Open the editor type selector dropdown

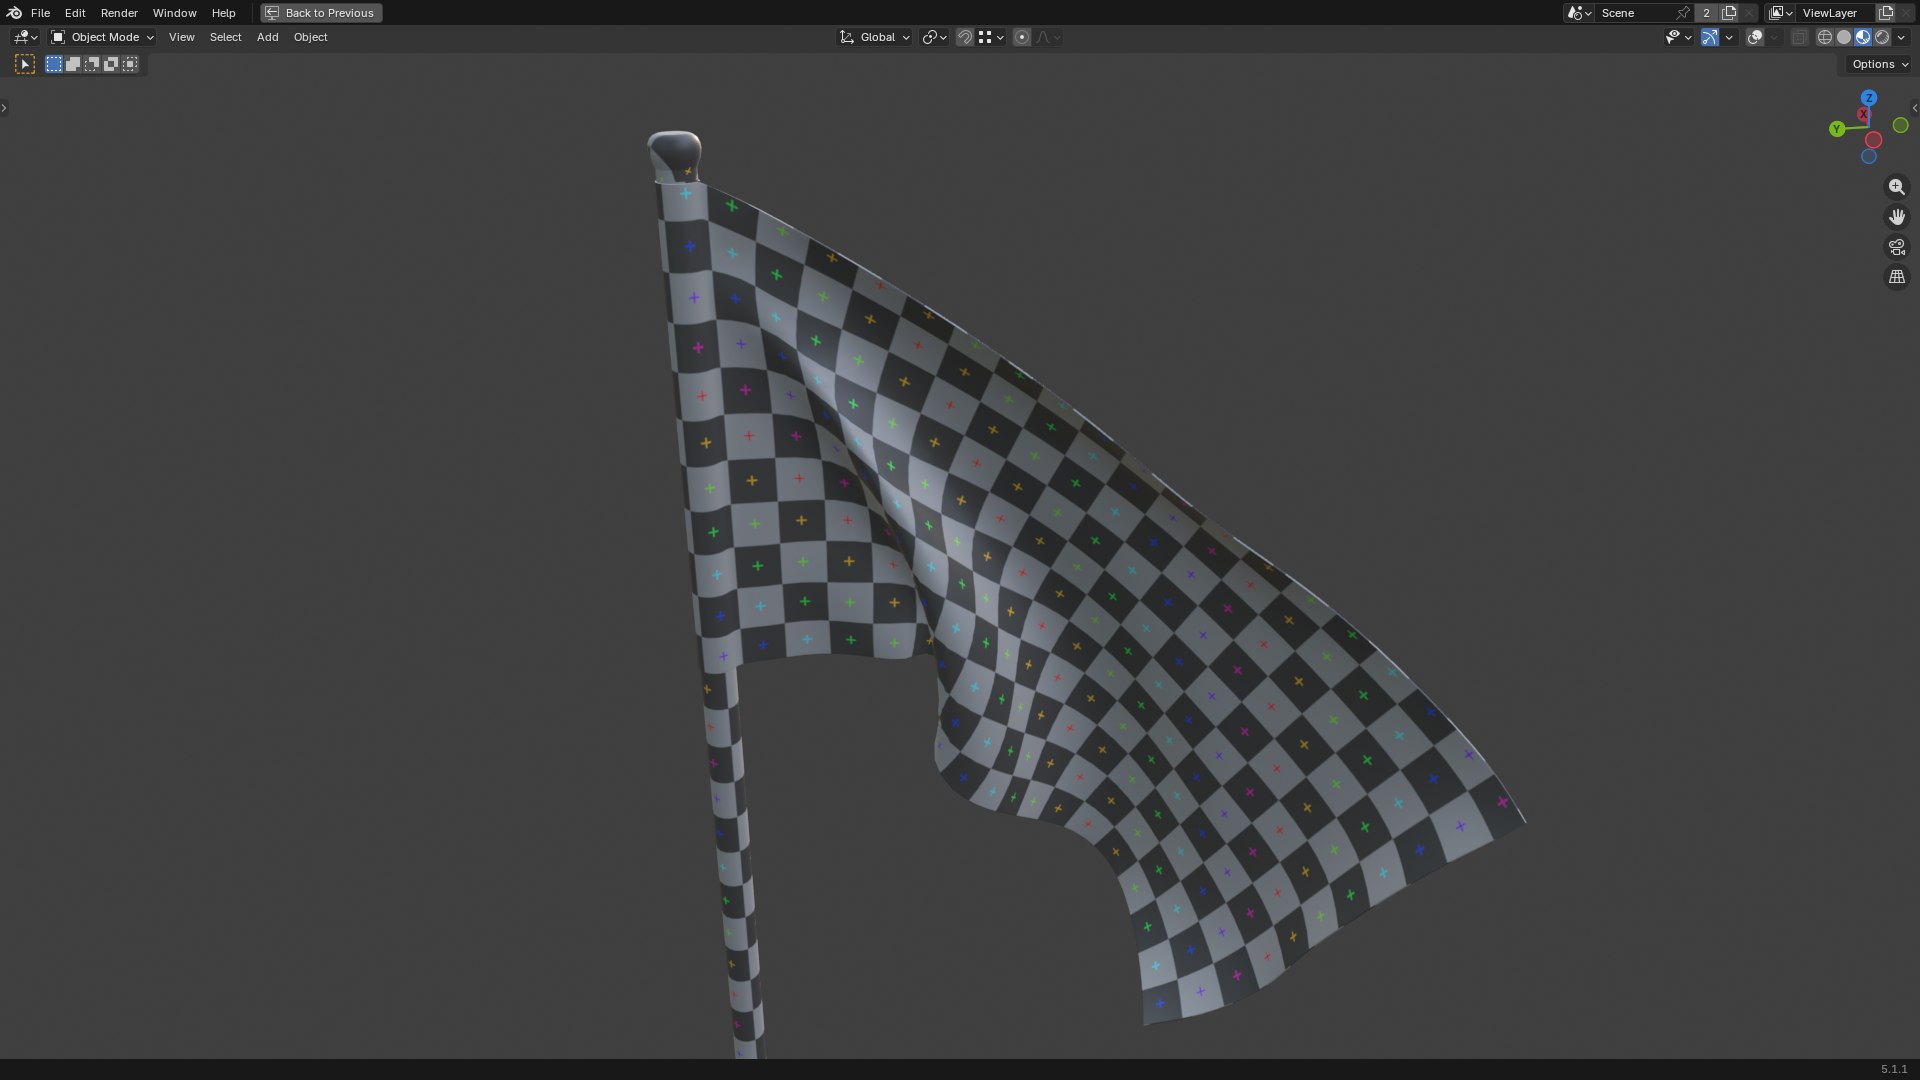tap(25, 37)
